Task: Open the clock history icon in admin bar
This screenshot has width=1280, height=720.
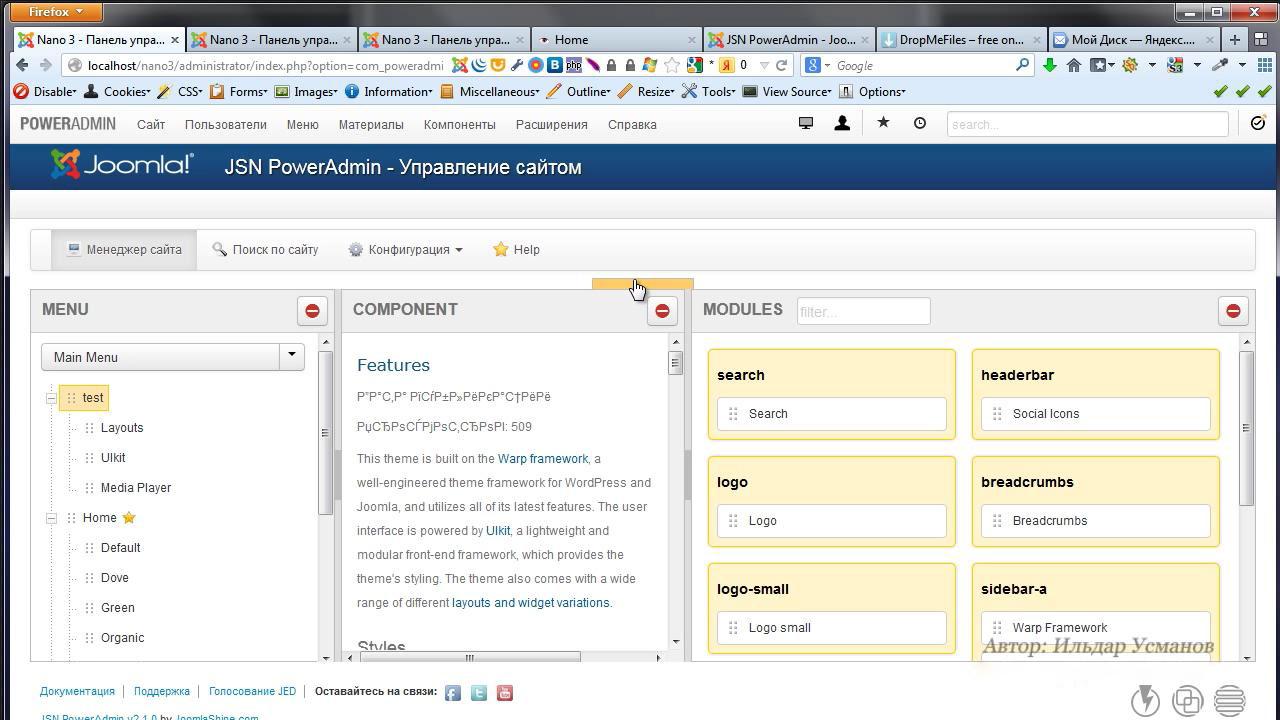Action: [x=920, y=123]
